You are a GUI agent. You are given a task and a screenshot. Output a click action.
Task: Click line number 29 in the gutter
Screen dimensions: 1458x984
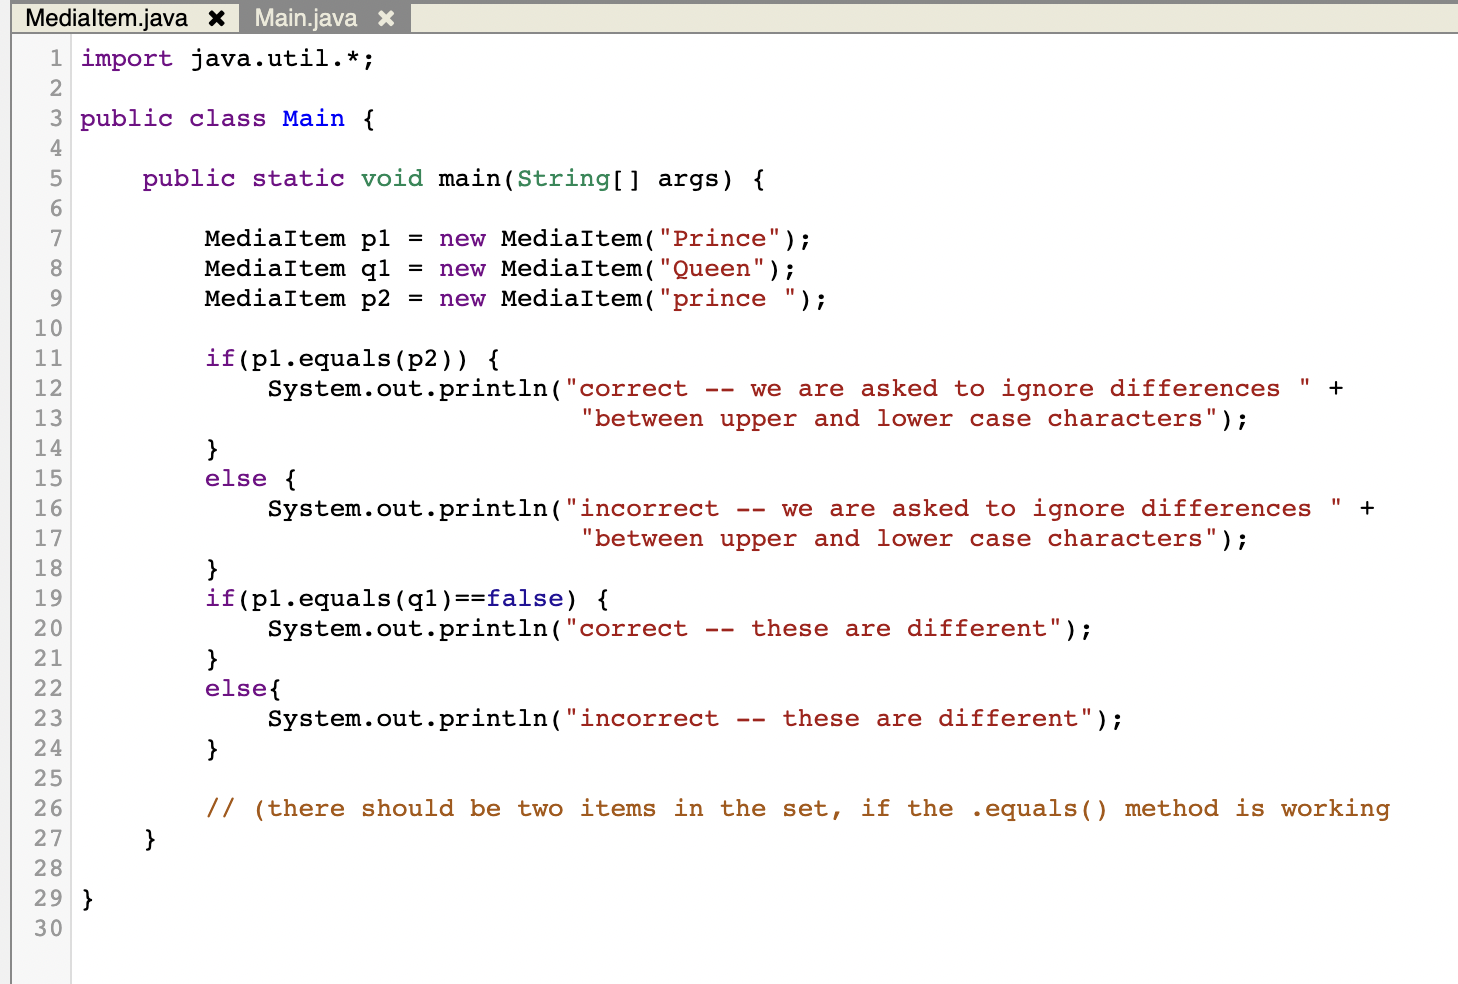click(x=47, y=898)
